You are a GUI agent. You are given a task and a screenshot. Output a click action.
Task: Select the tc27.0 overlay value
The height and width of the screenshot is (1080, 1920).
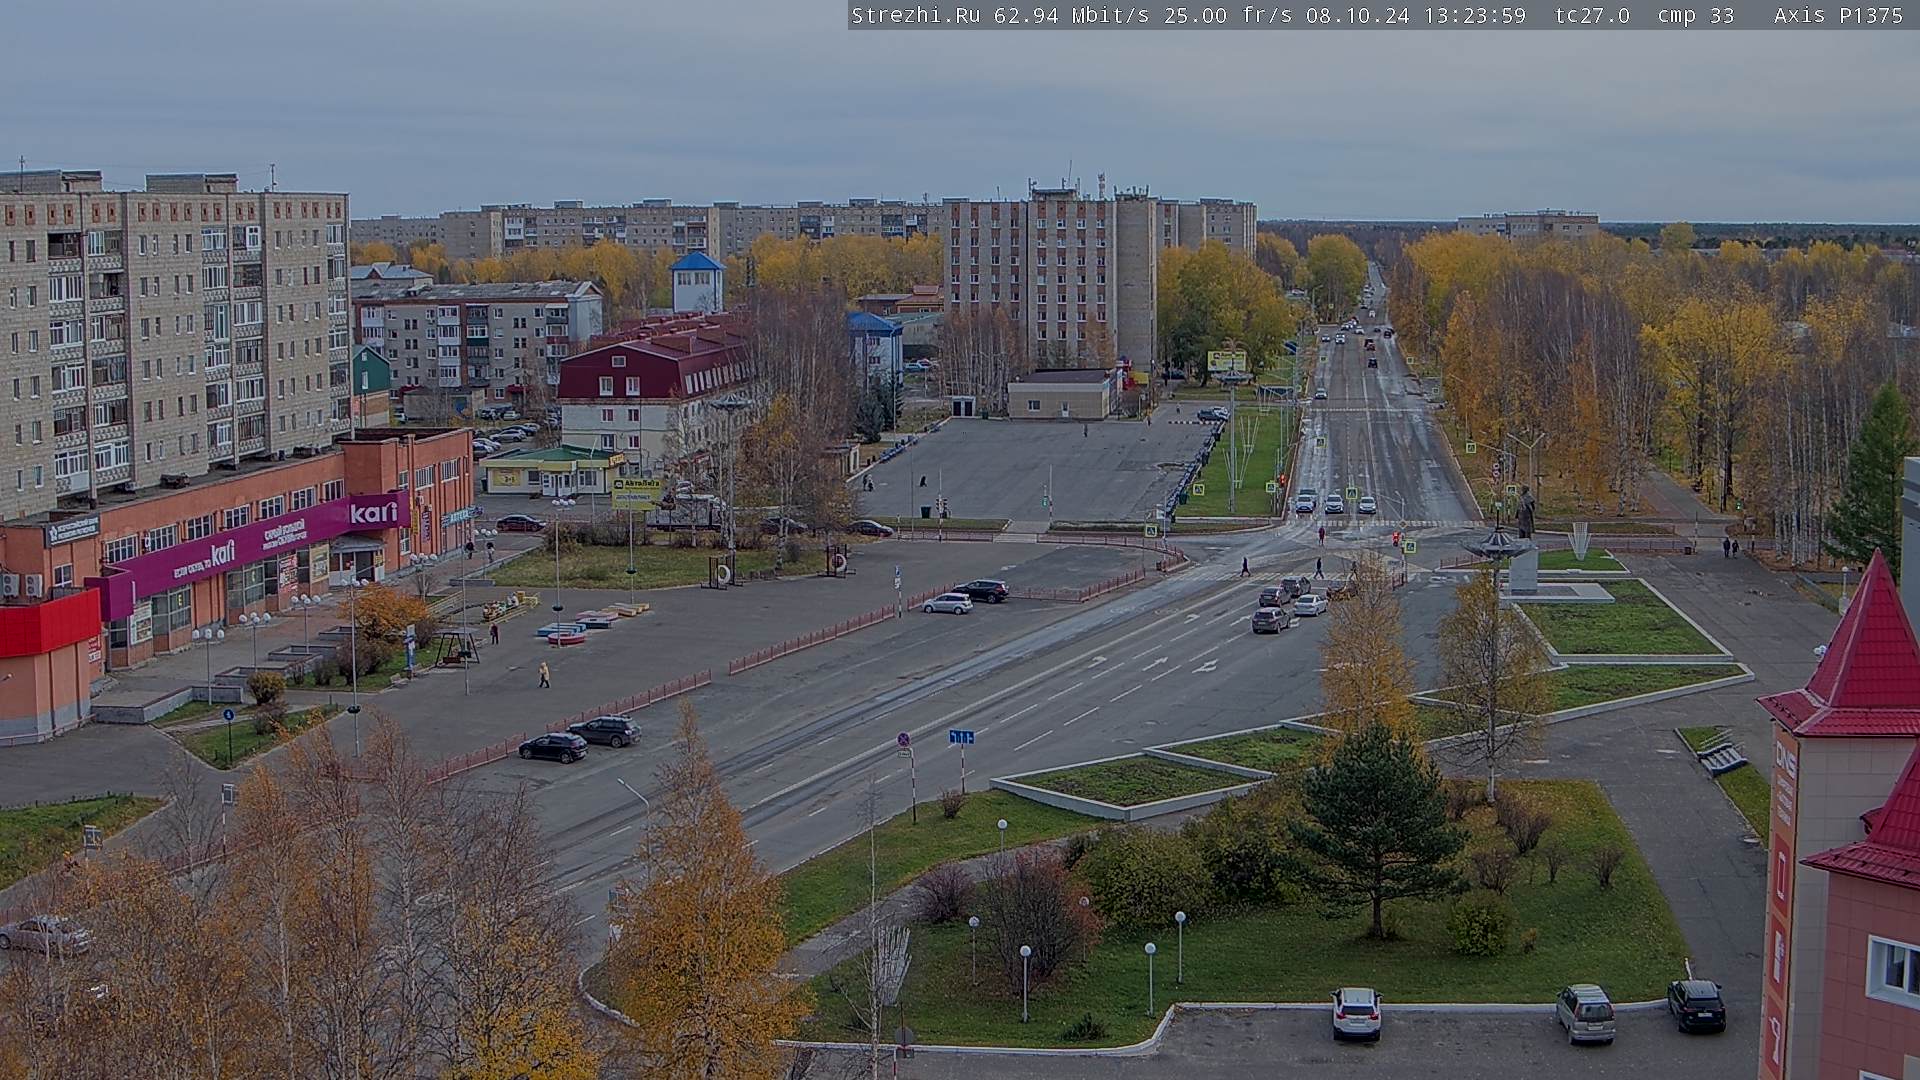click(x=1593, y=15)
